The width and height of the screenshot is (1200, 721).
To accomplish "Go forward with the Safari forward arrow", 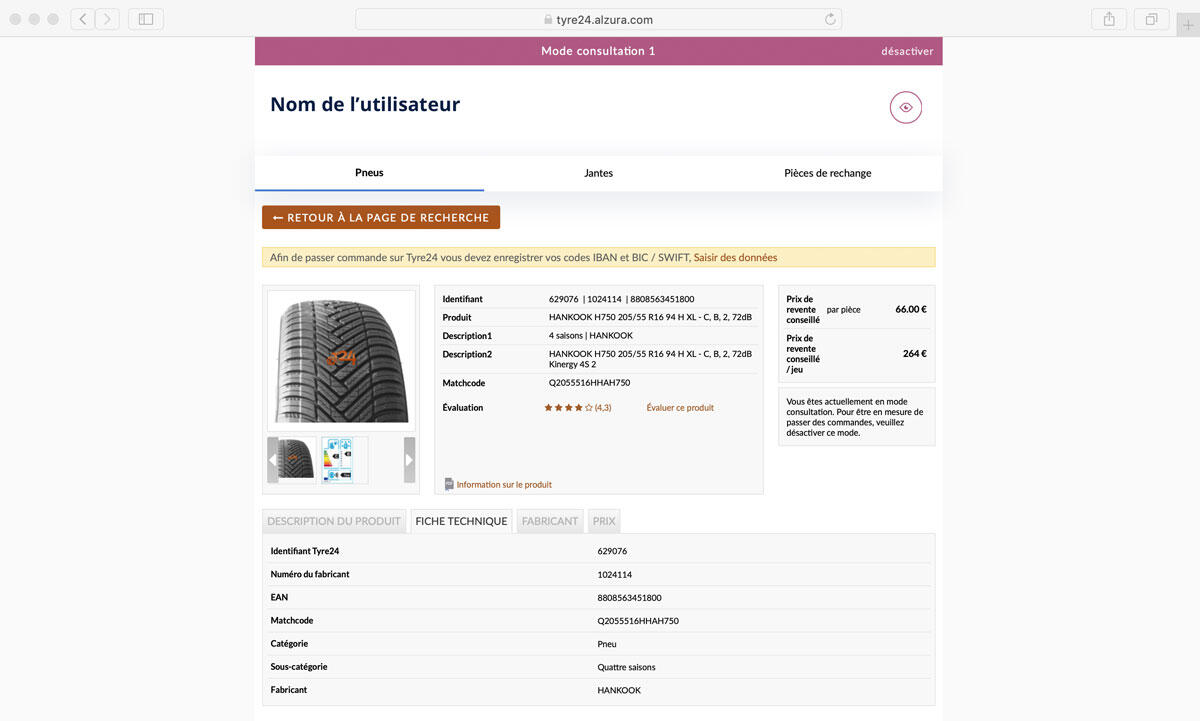I will point(107,19).
